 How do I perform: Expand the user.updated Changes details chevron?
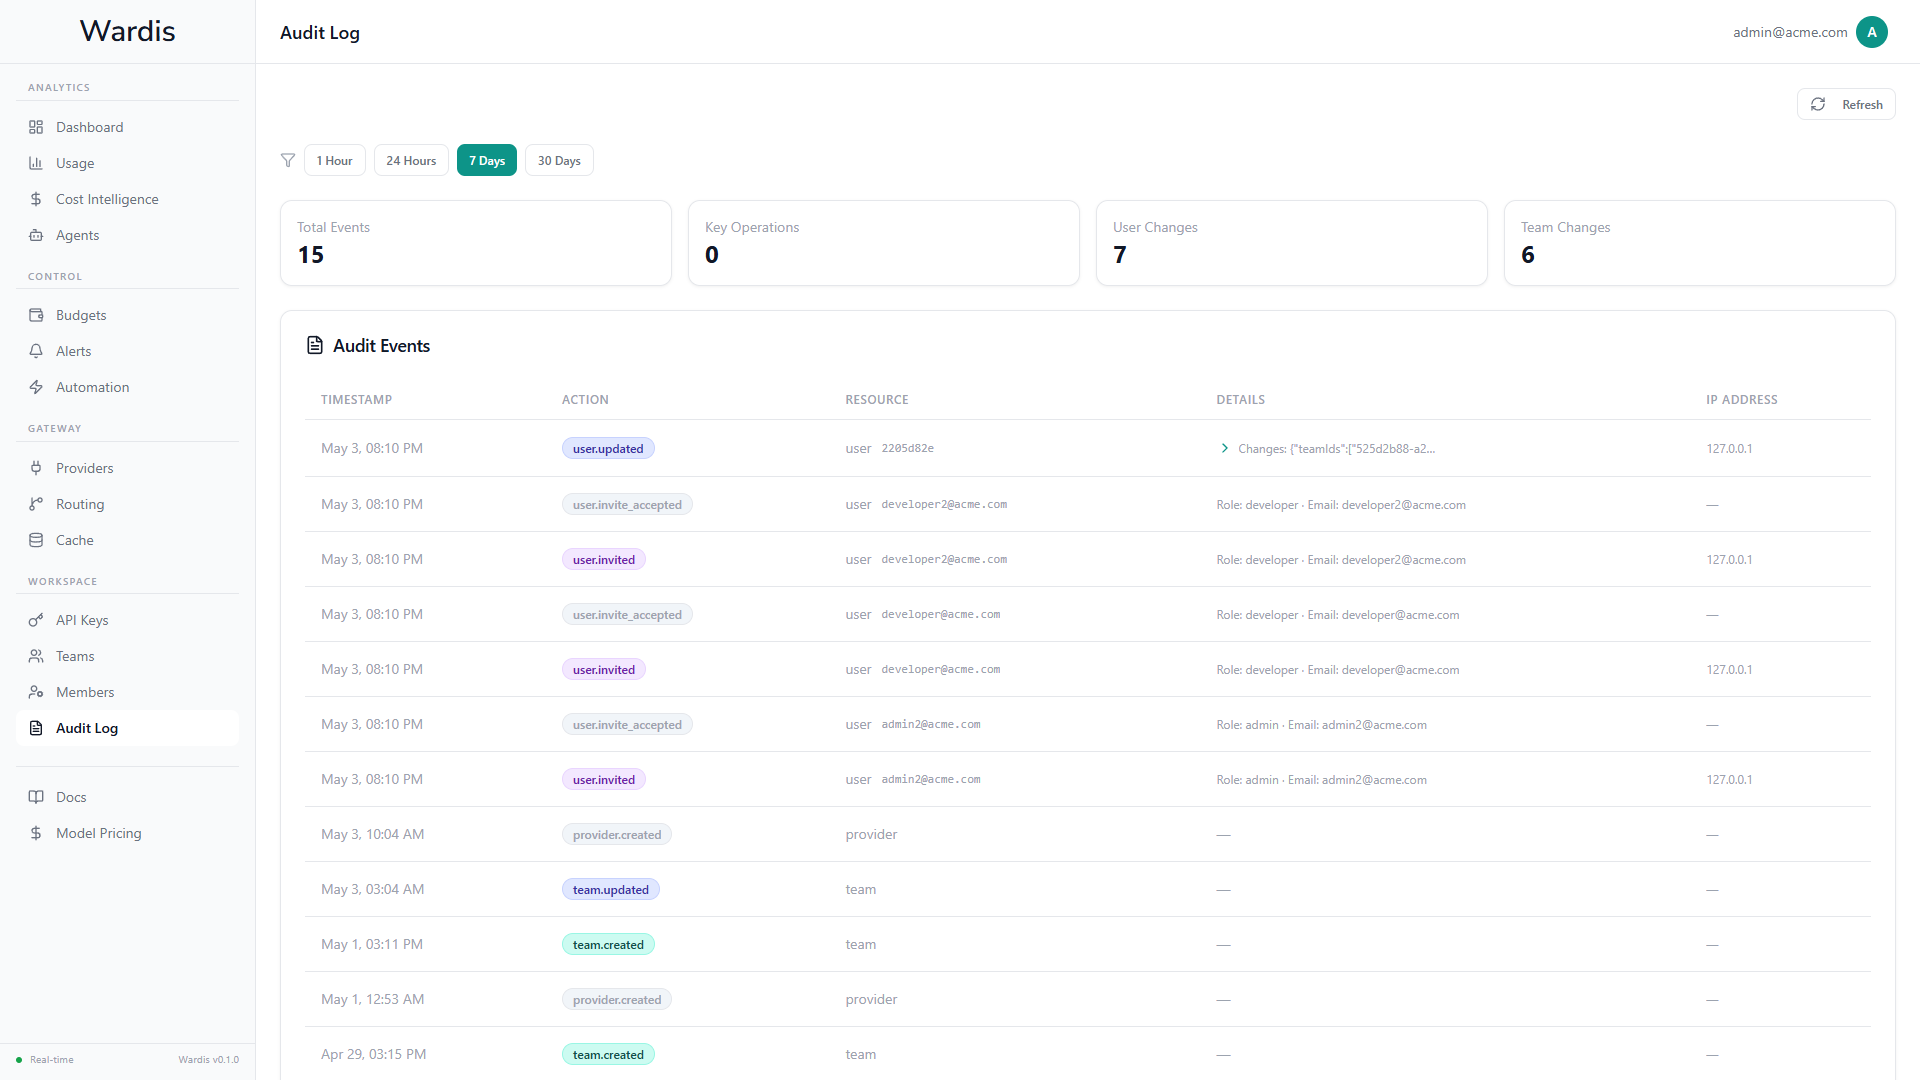pyautogui.click(x=1224, y=448)
